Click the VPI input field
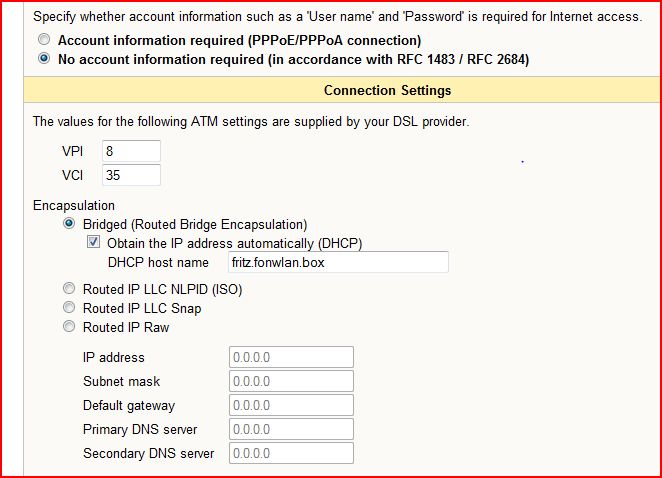662x478 pixels. 131,151
